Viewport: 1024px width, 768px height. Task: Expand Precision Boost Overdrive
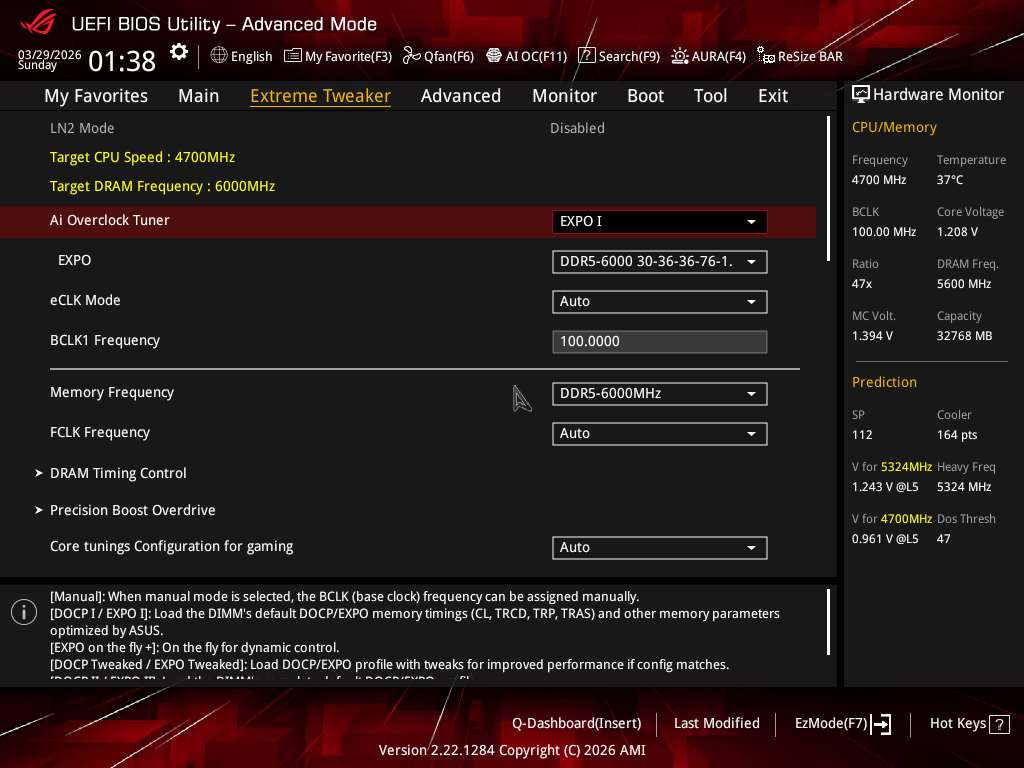[x=132, y=509]
